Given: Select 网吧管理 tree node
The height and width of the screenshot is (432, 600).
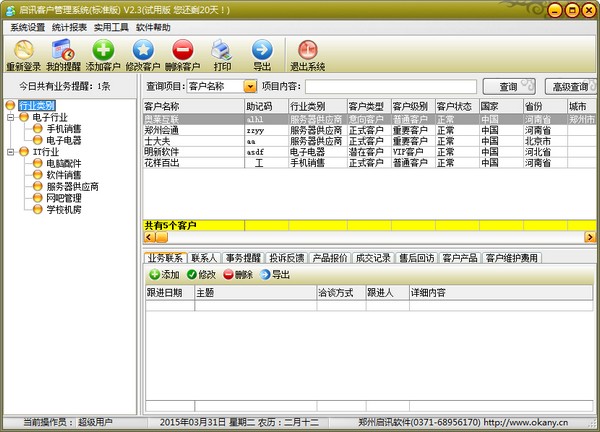Looking at the screenshot, I should tap(64, 198).
